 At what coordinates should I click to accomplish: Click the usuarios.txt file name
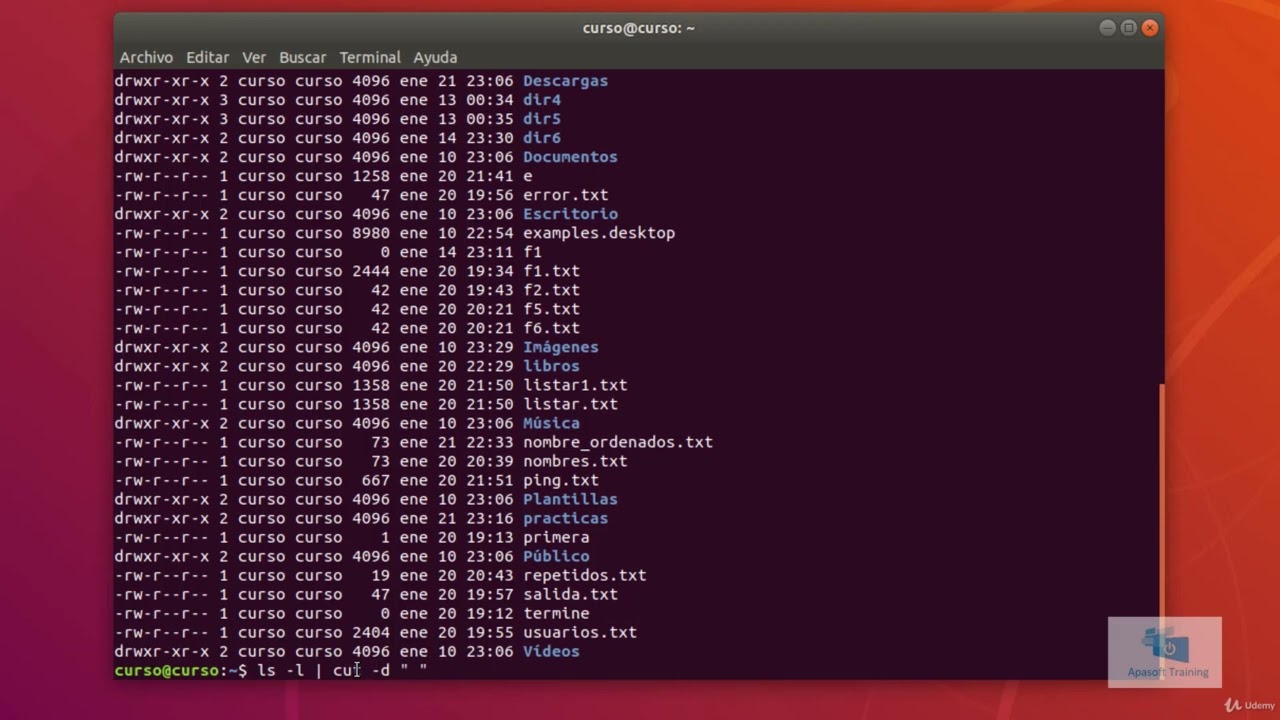pyautogui.click(x=580, y=632)
